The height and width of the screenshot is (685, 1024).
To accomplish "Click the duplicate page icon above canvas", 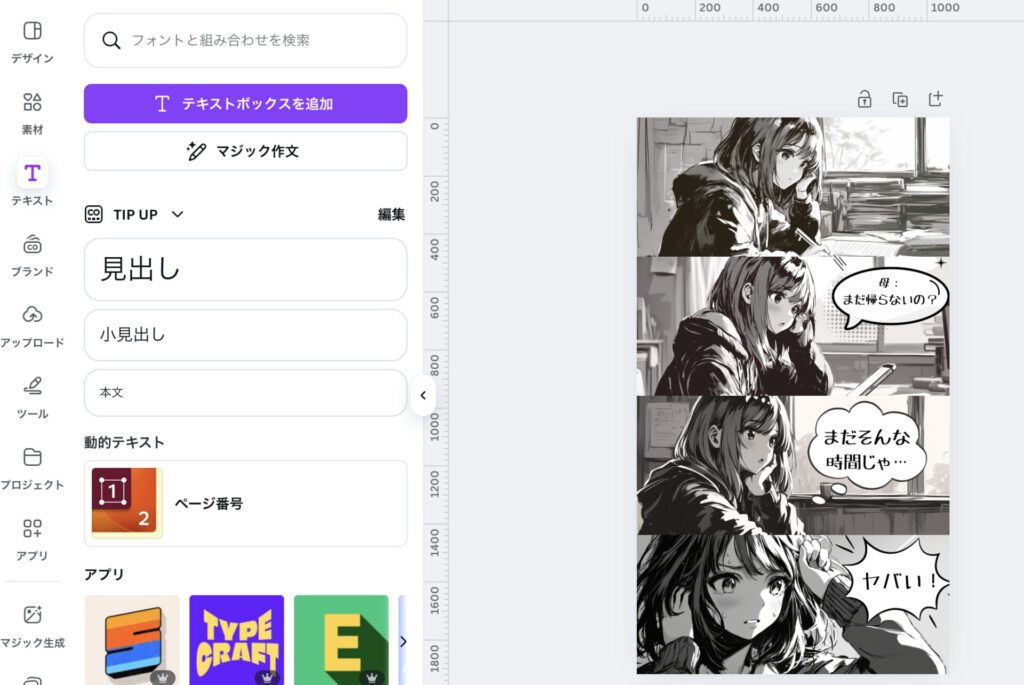I will click(x=900, y=99).
